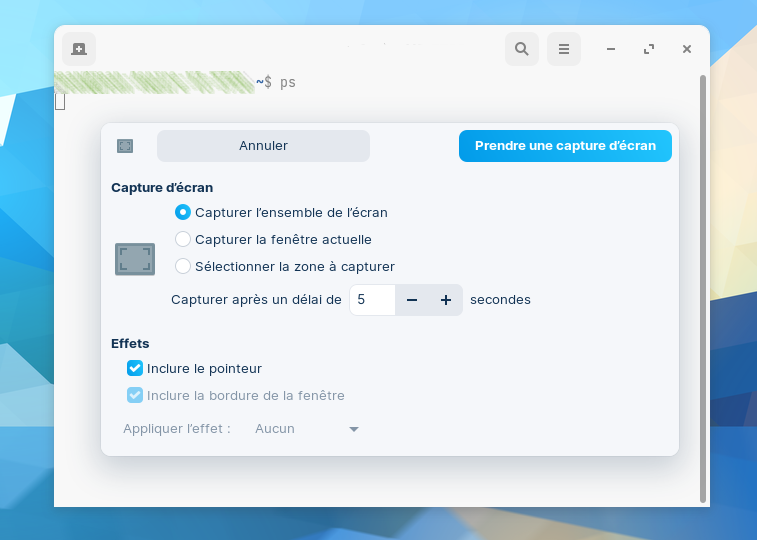Toggle "Inclure la bordure de la fenêtre"
Viewport: 757px width, 540px height.
[x=135, y=395]
